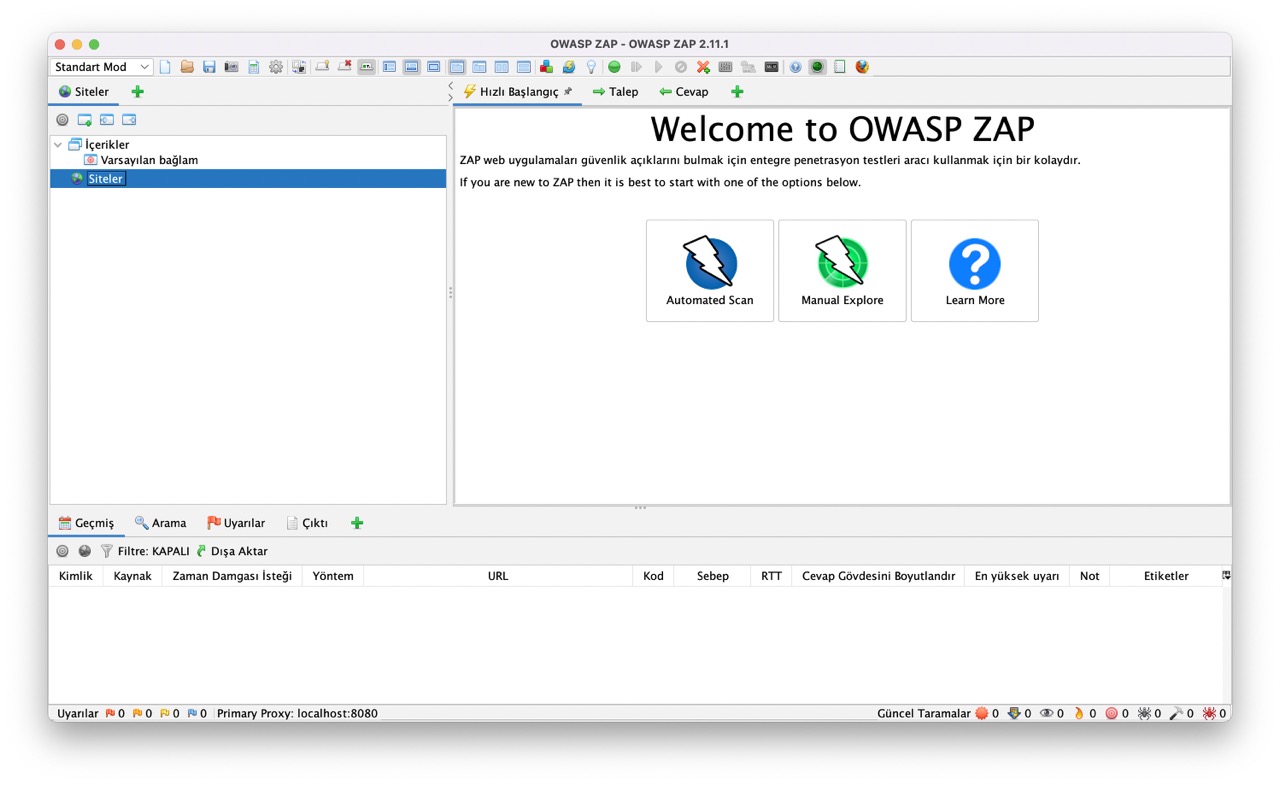Click the black spider status icon
This screenshot has width=1280, height=785.
coord(1144,714)
